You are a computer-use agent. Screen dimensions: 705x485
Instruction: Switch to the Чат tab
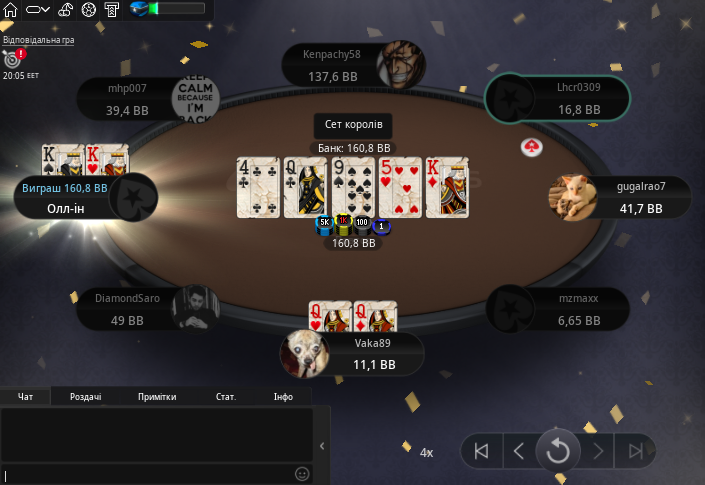tap(25, 397)
